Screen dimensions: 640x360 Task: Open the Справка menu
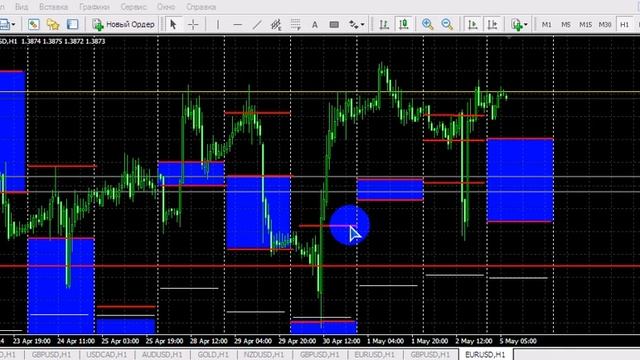(x=201, y=7)
